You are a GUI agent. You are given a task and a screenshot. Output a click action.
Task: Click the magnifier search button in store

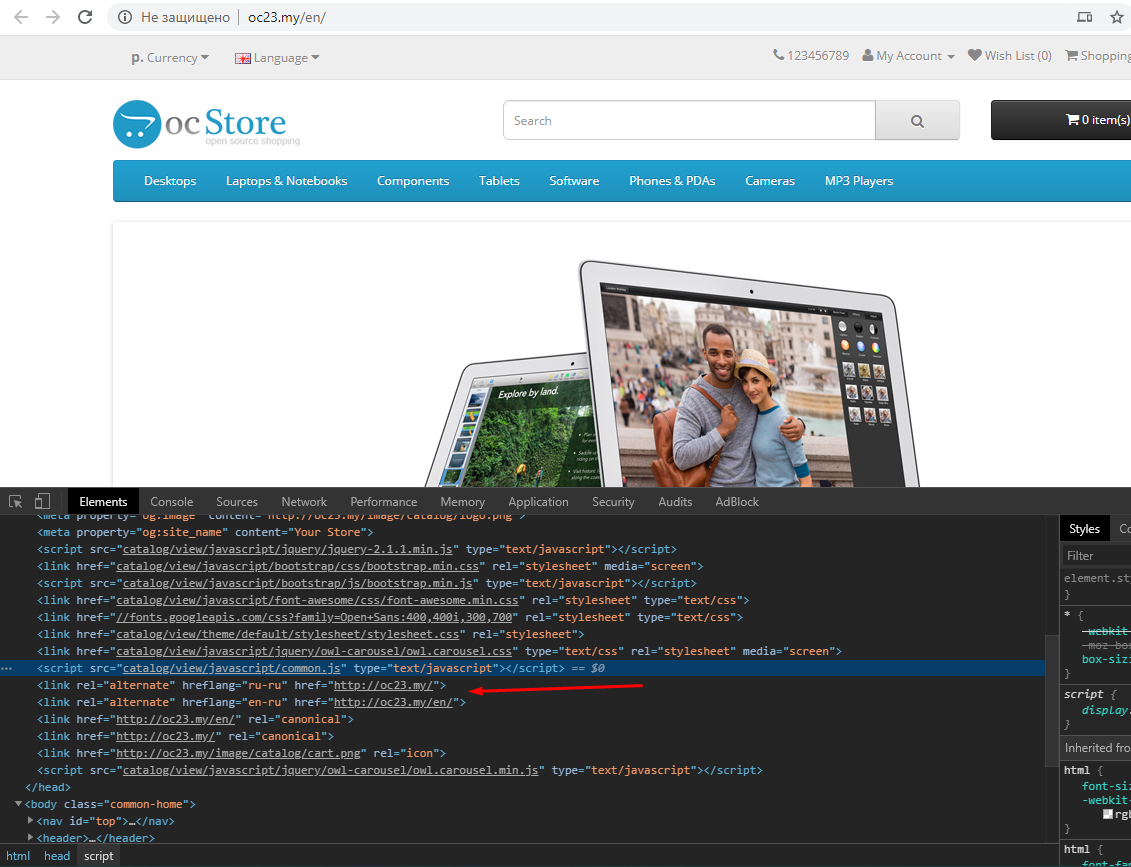[x=917, y=121]
